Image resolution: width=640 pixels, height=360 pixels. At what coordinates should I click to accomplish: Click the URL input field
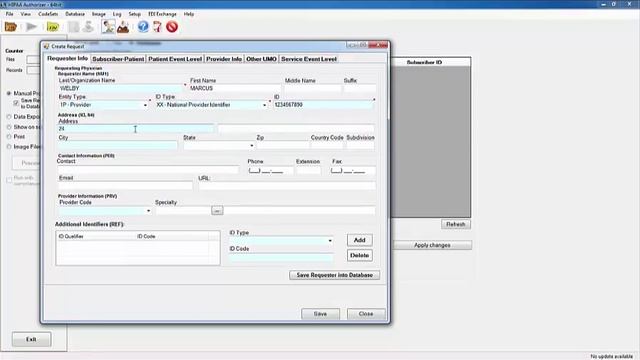pyautogui.click(x=287, y=186)
